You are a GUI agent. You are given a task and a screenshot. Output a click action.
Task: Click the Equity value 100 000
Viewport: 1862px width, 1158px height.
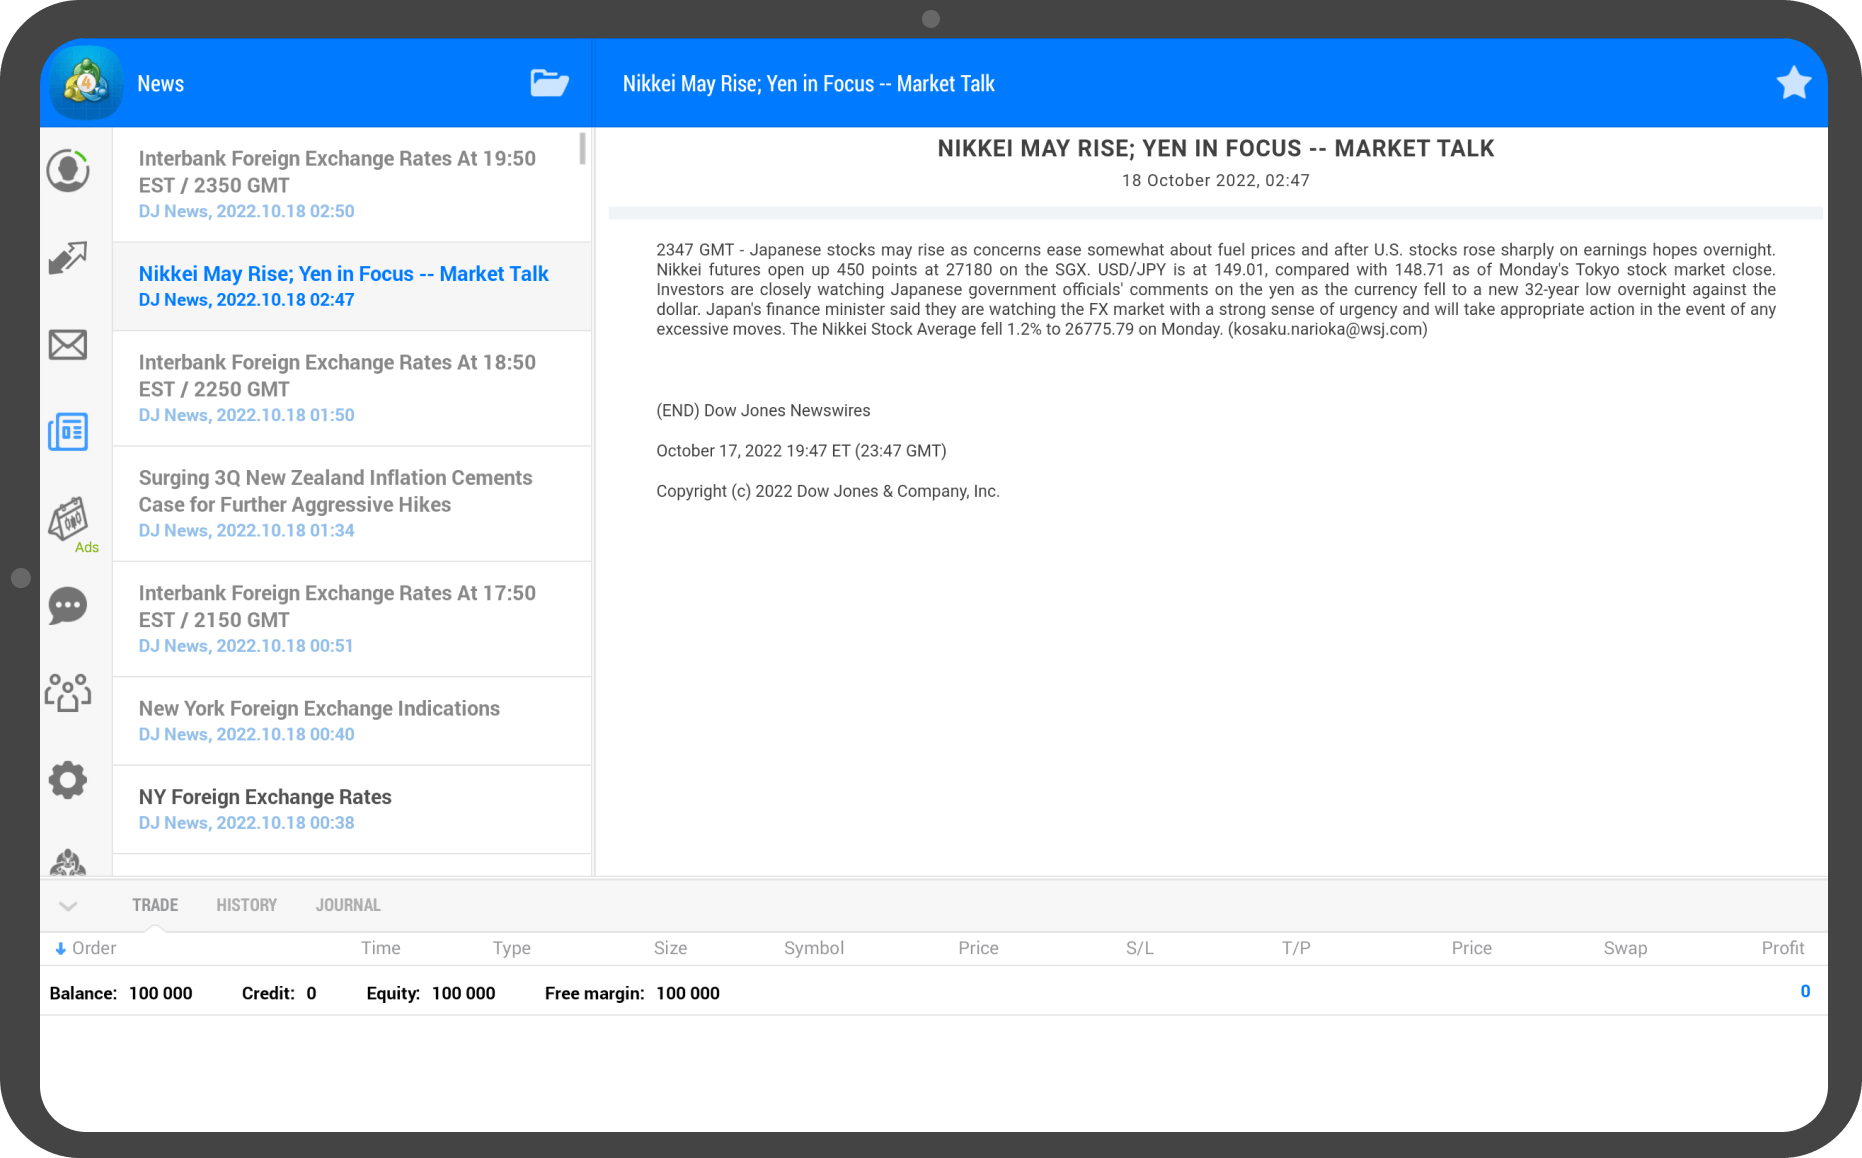(463, 993)
